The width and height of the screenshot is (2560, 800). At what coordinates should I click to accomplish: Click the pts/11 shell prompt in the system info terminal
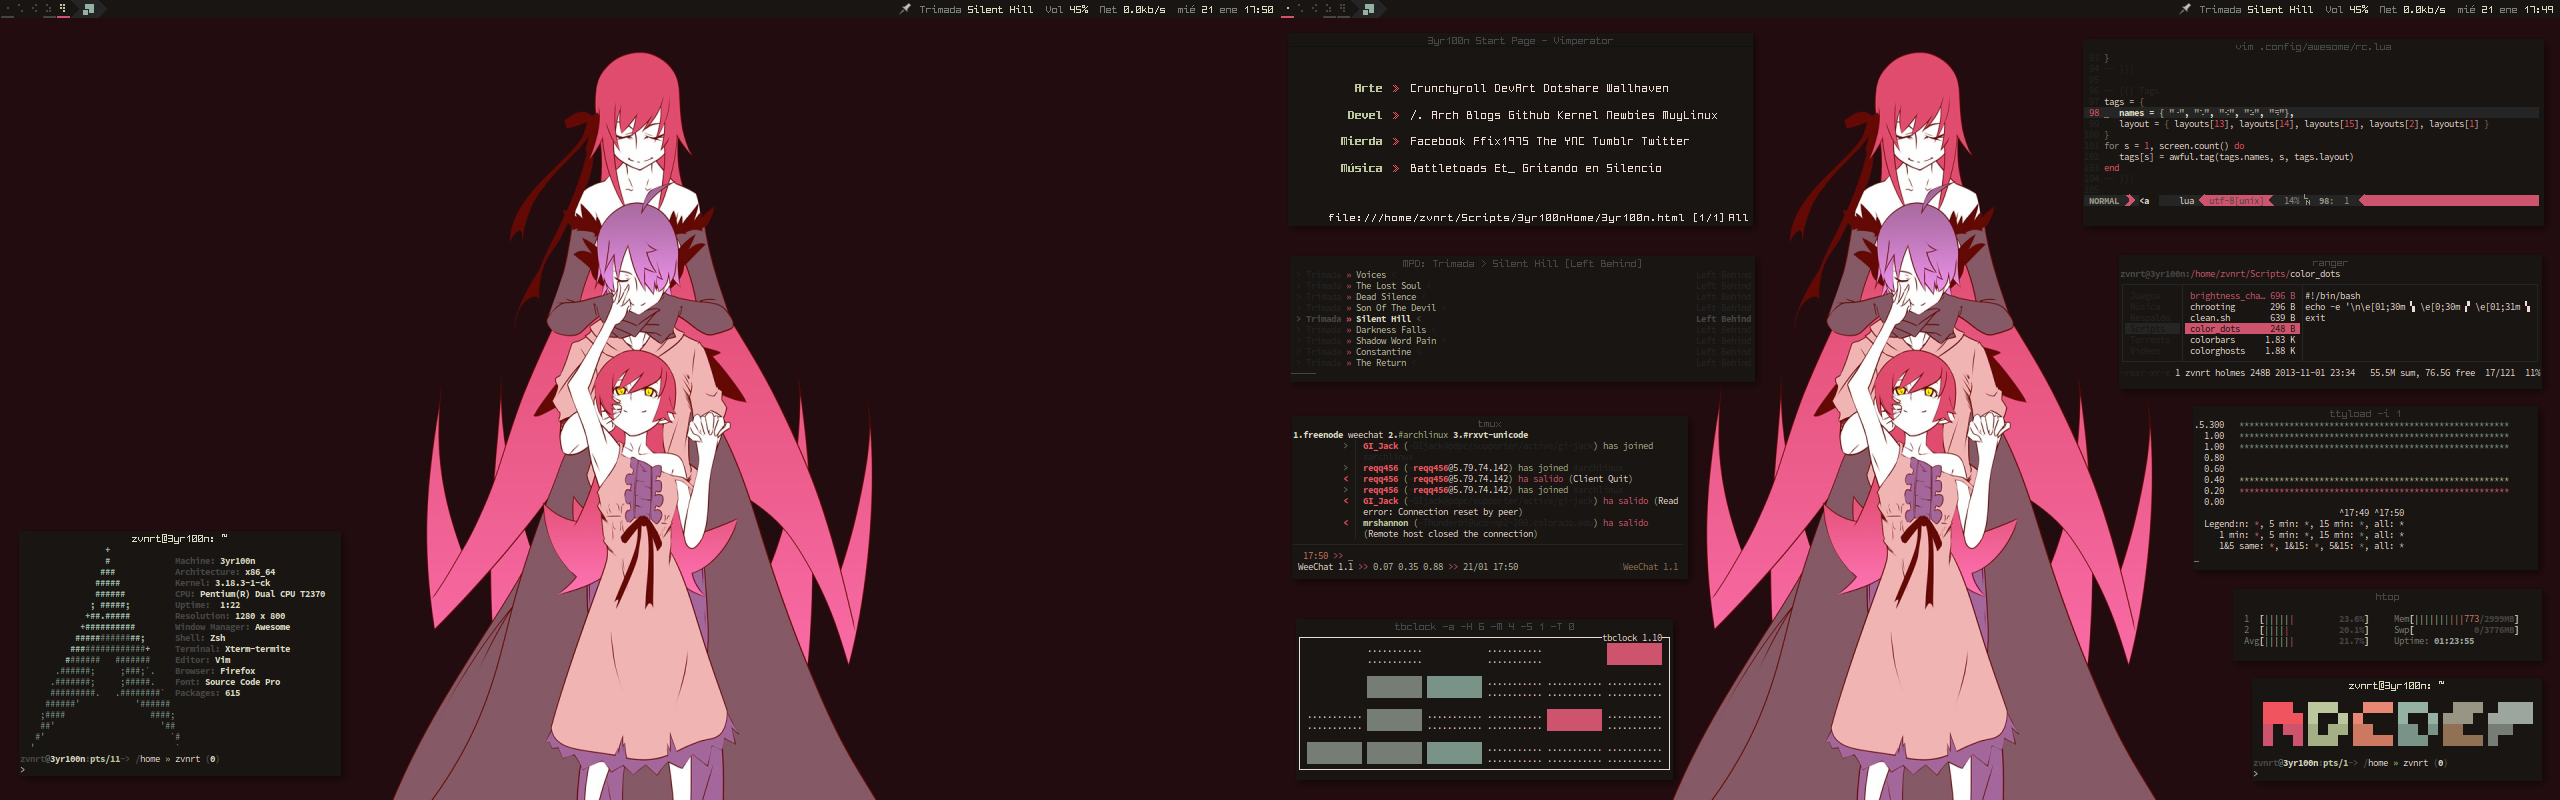(120, 759)
